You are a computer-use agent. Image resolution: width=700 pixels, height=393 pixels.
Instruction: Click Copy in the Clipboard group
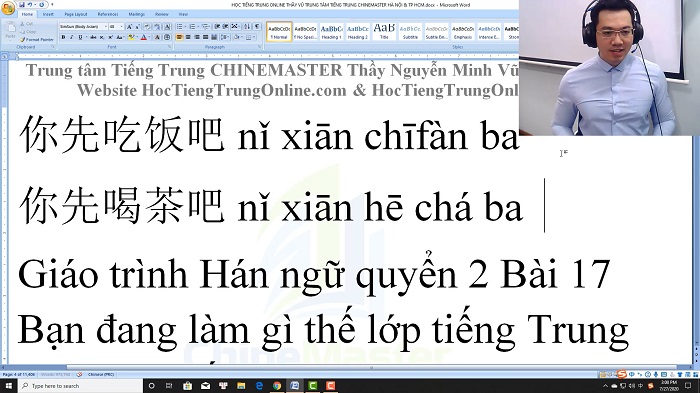click(x=28, y=32)
